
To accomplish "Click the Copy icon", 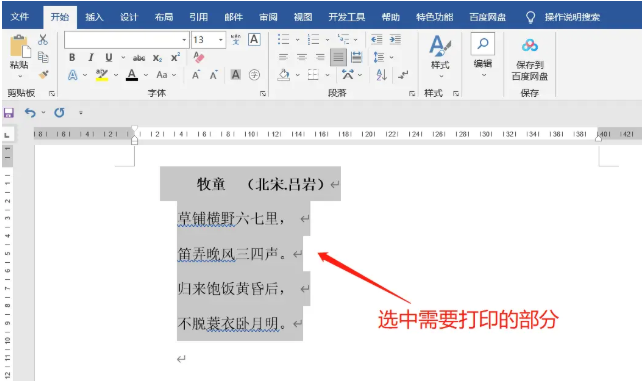I will pyautogui.click(x=43, y=57).
